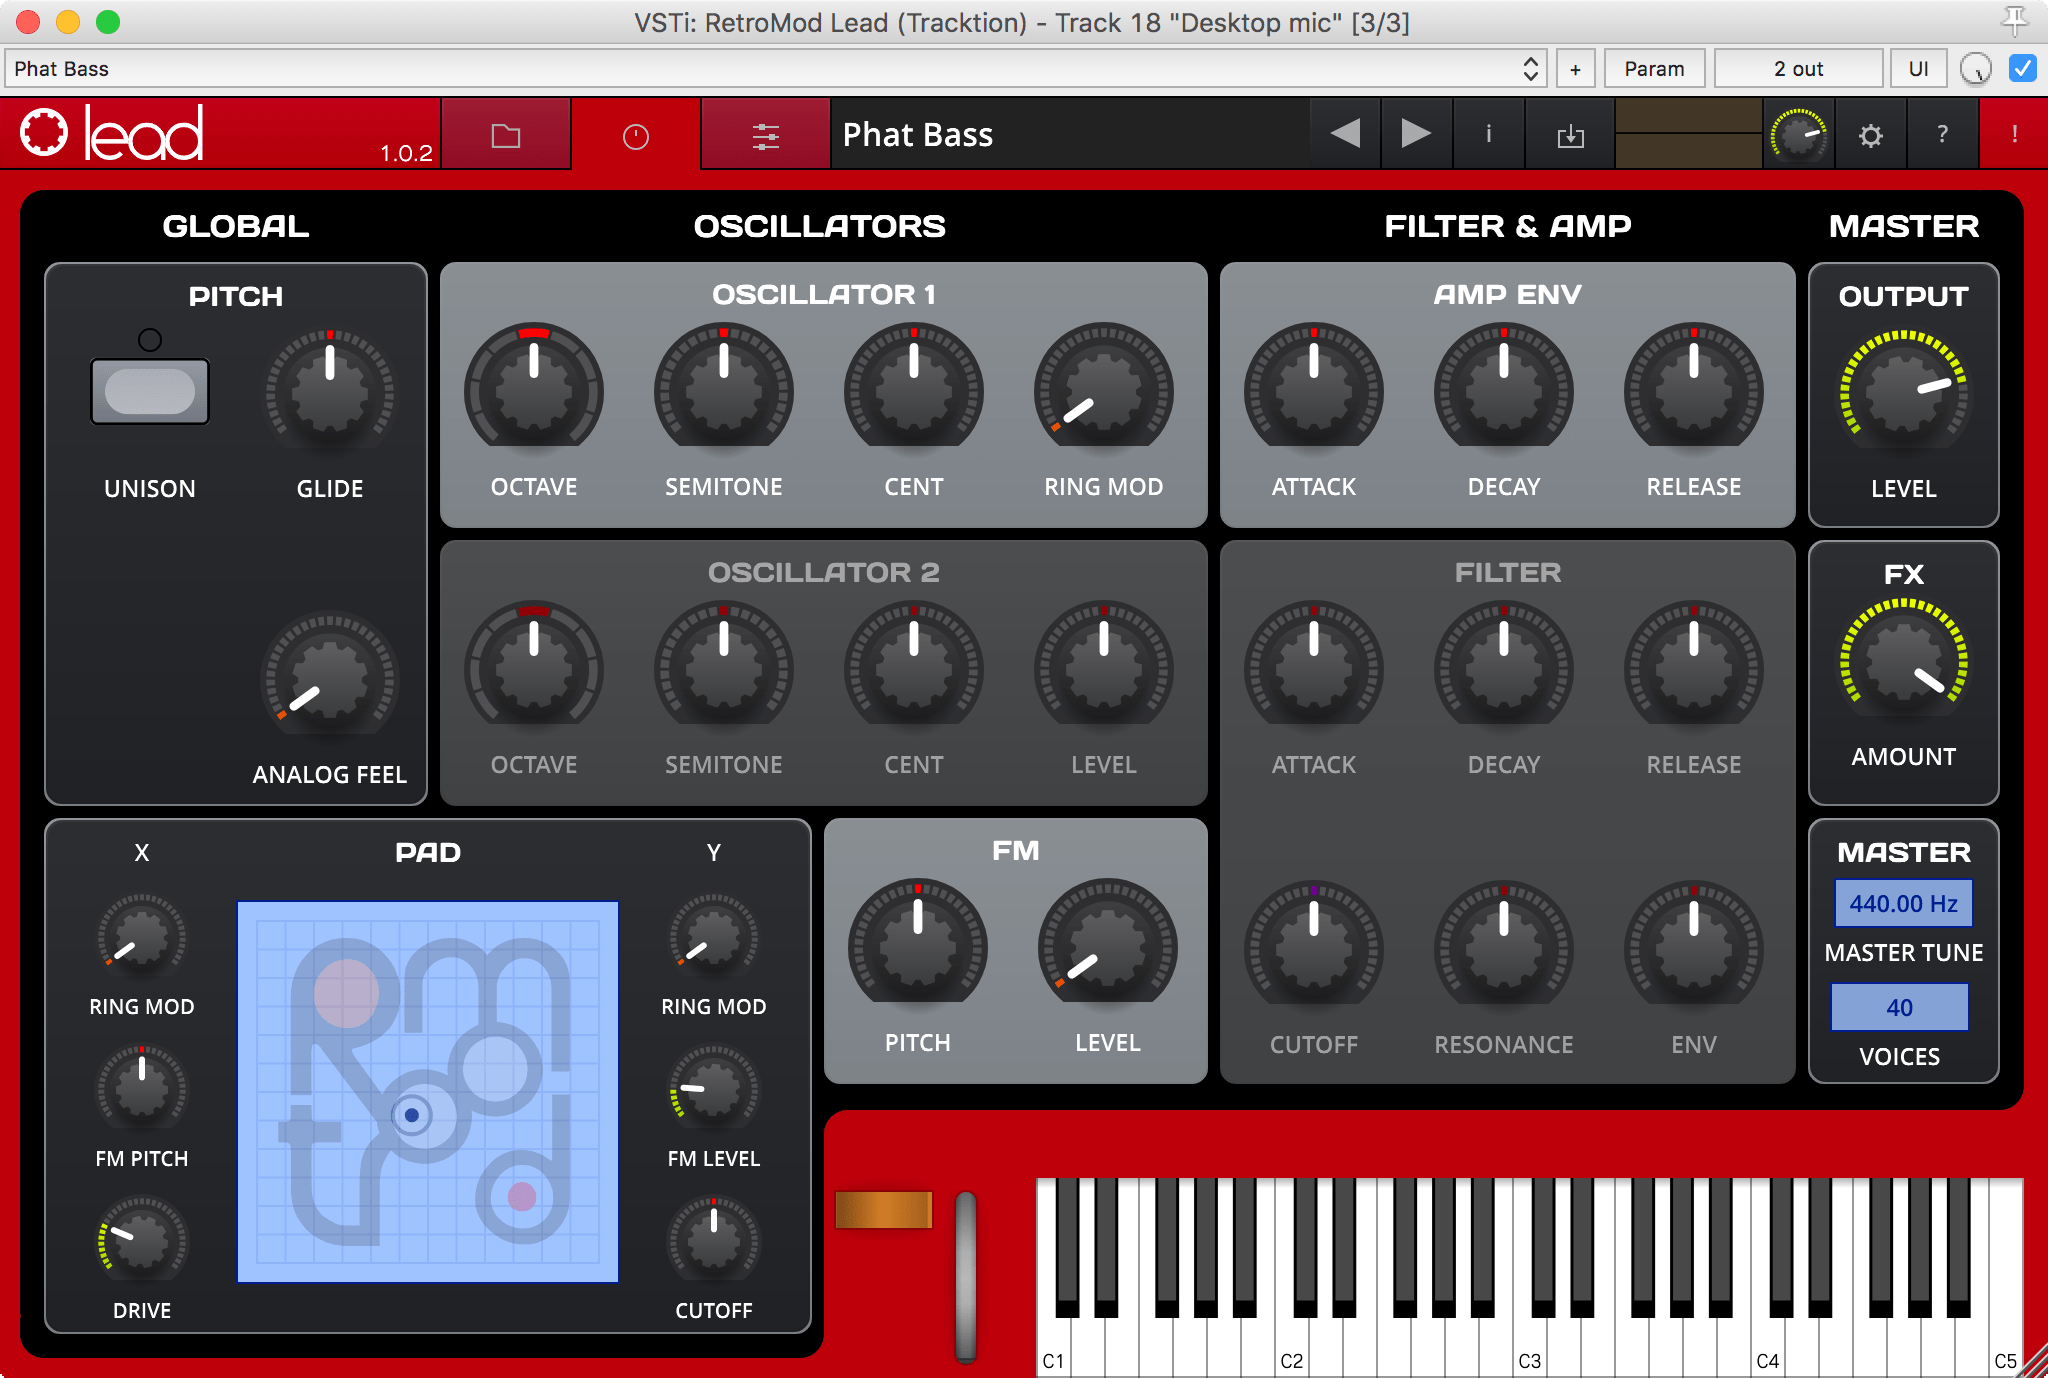Viewport: 2048px width, 1378px height.
Task: Open settings with the gear icon
Action: pyautogui.click(x=1870, y=135)
